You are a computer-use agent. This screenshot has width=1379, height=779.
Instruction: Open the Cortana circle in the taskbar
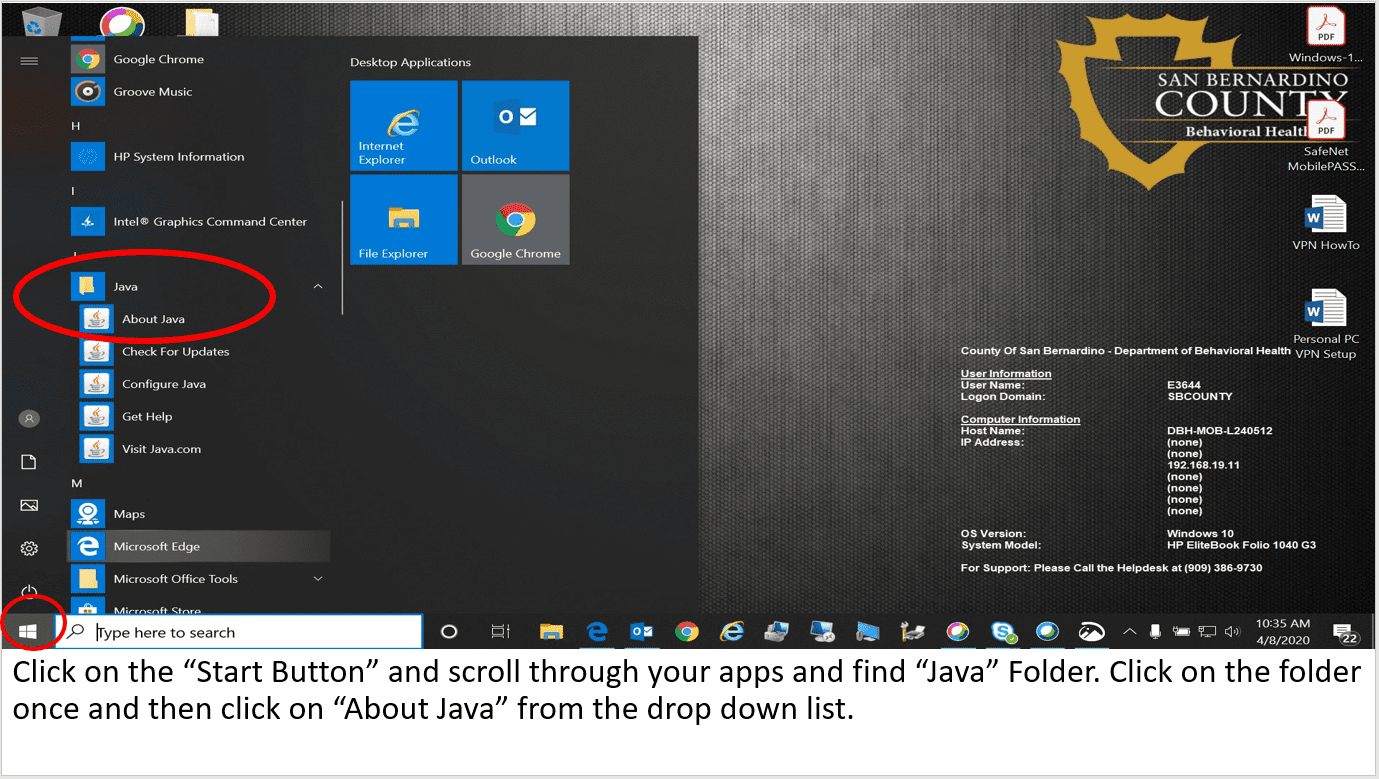(449, 632)
